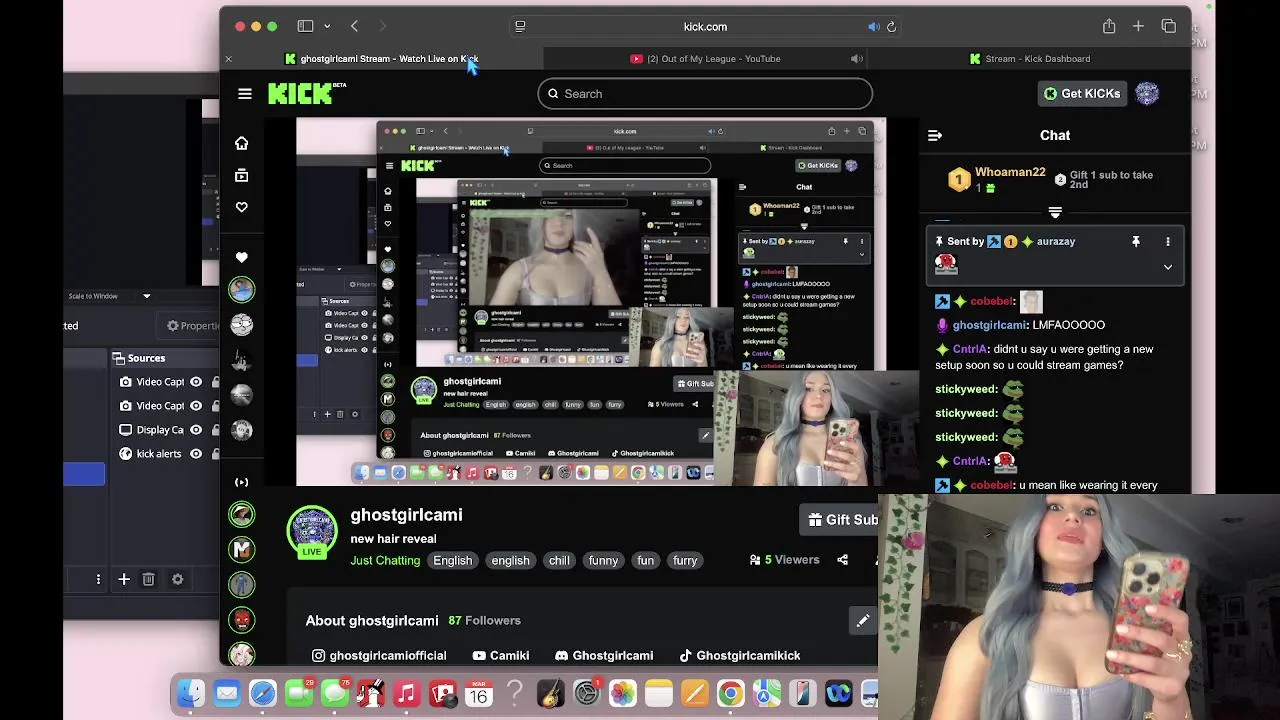Open the Kick profile avatar menu
The width and height of the screenshot is (1280, 720).
pos(1147,93)
